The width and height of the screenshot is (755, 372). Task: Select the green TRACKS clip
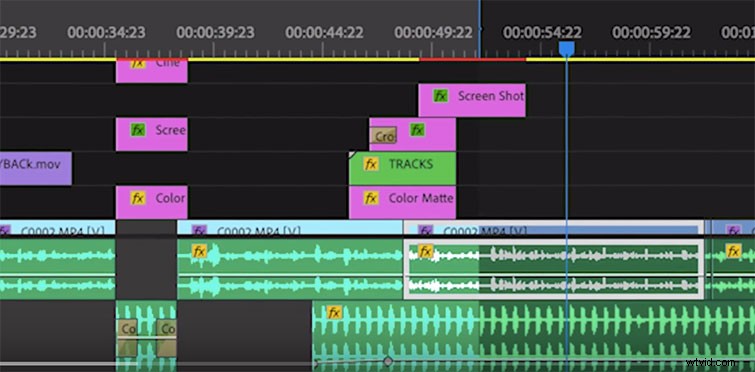point(403,168)
